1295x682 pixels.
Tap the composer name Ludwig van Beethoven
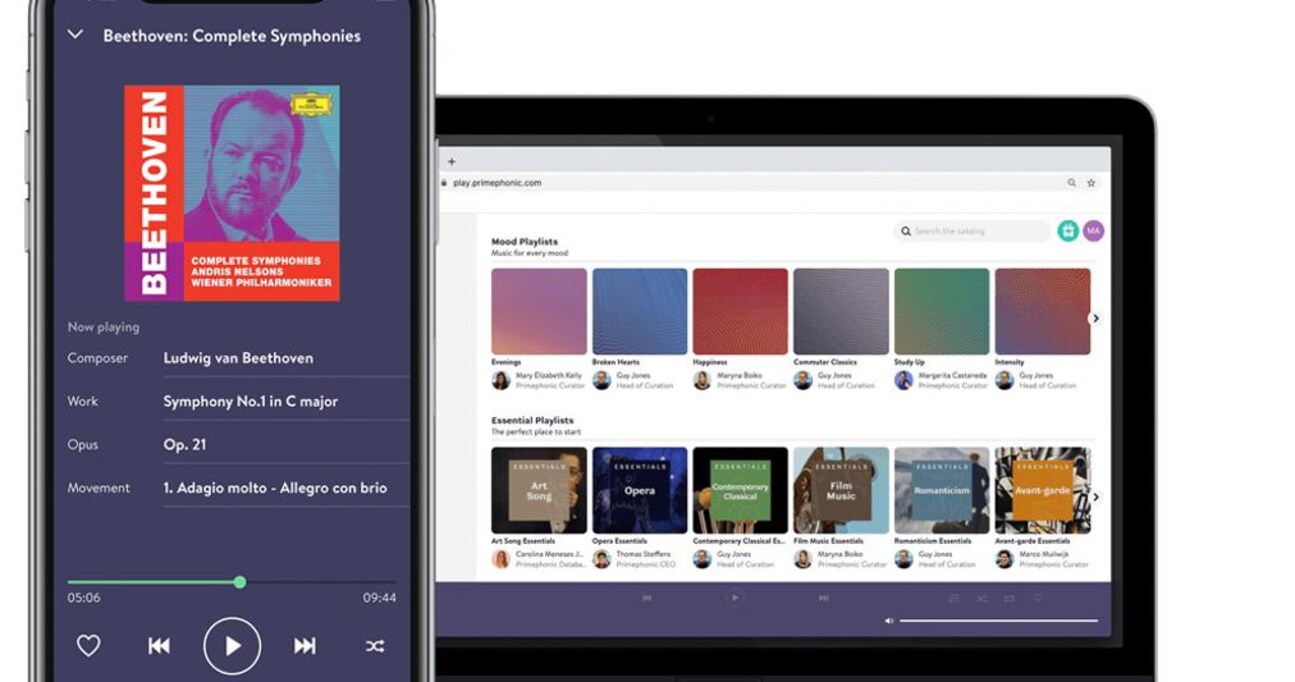(238, 358)
